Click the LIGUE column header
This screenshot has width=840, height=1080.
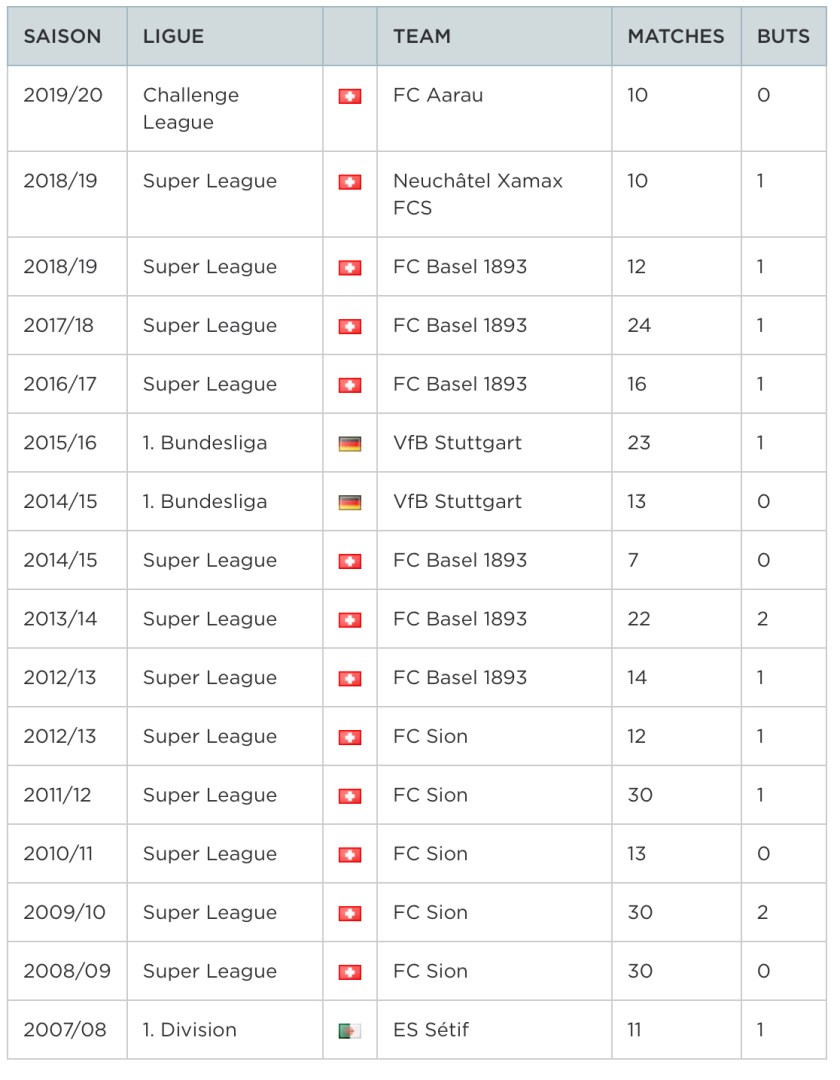click(x=174, y=37)
